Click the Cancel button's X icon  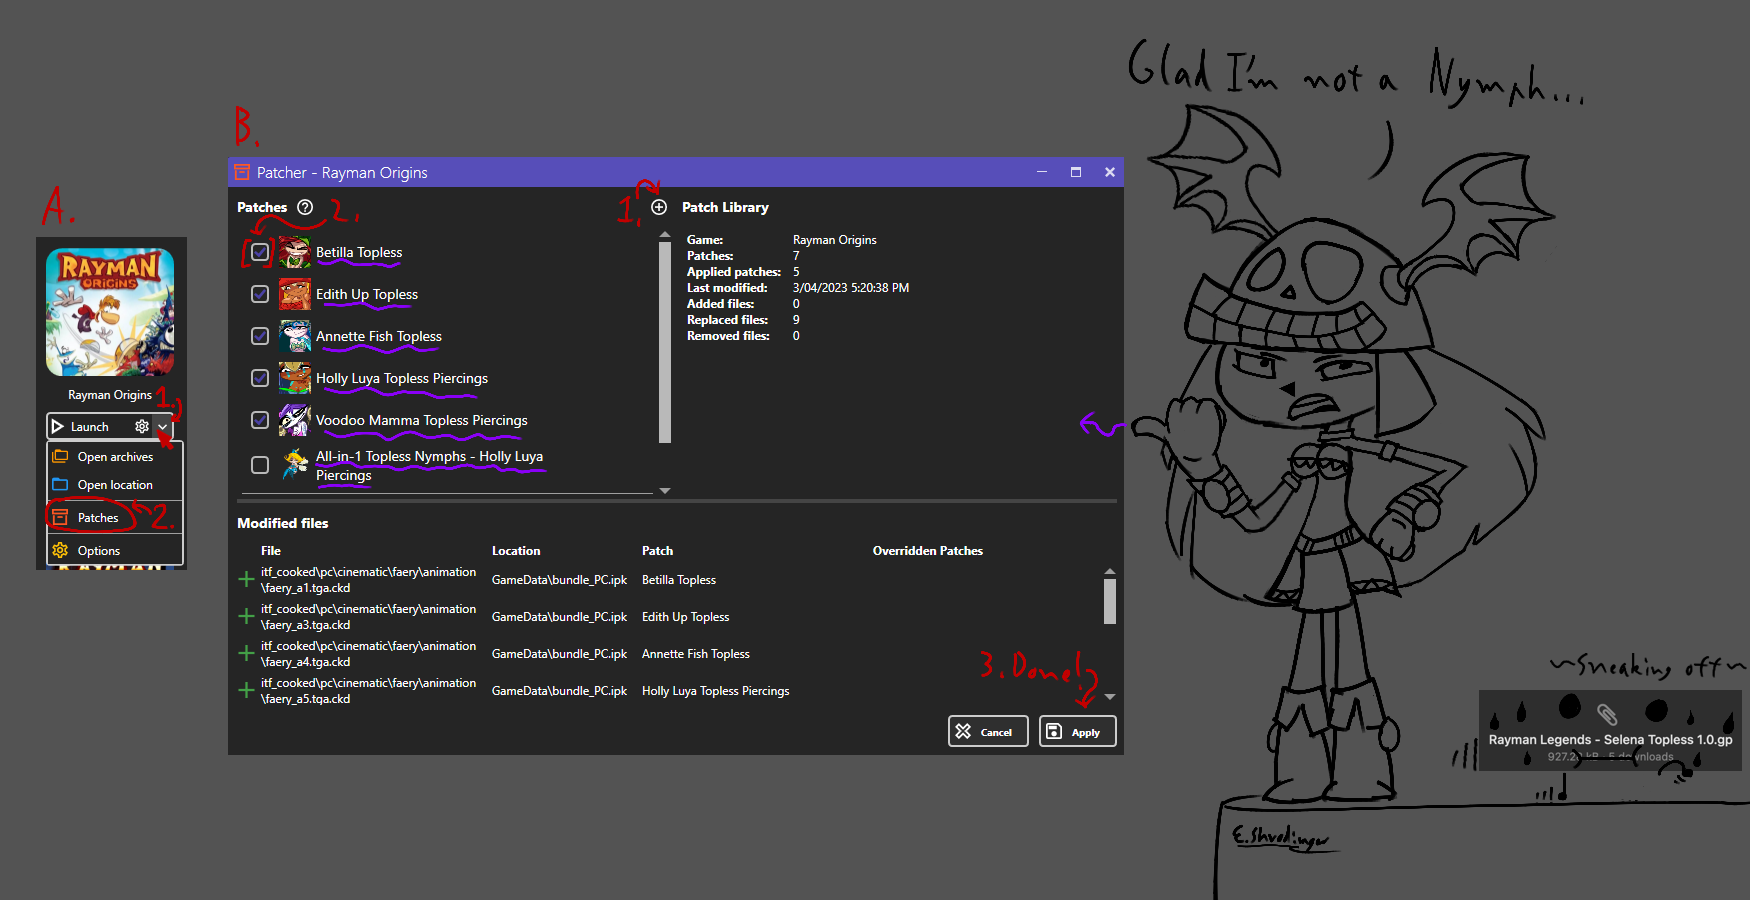click(963, 731)
